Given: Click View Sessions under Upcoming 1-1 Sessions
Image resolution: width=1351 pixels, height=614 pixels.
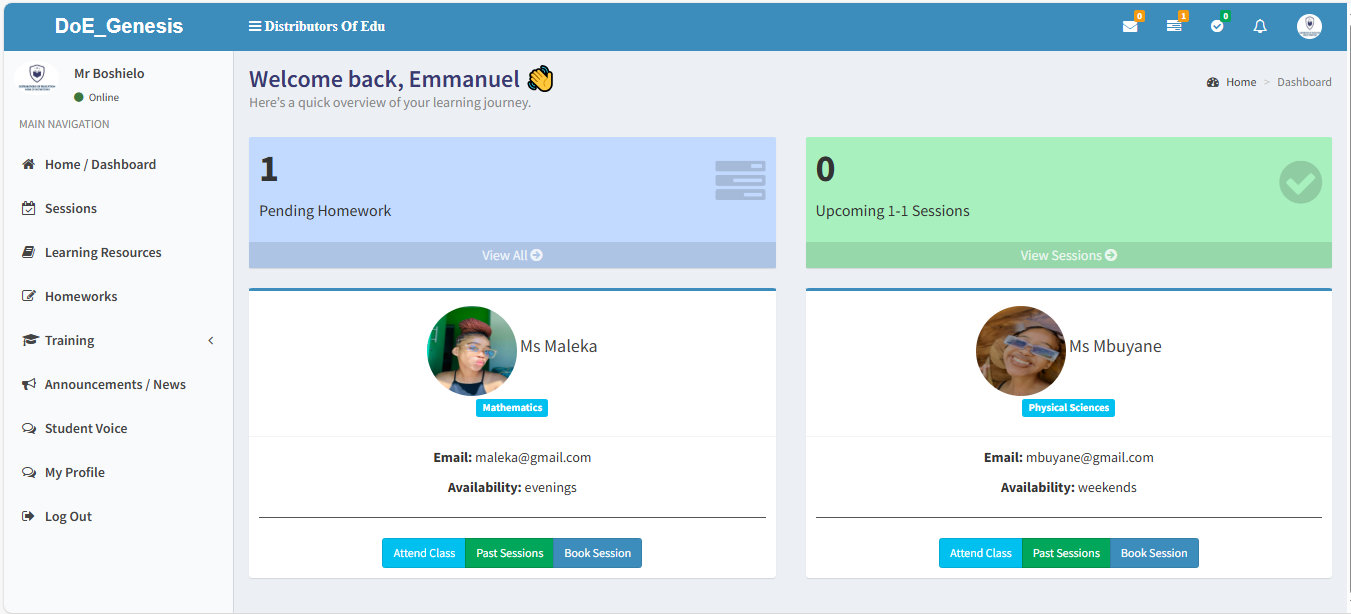Looking at the screenshot, I should click(1068, 255).
